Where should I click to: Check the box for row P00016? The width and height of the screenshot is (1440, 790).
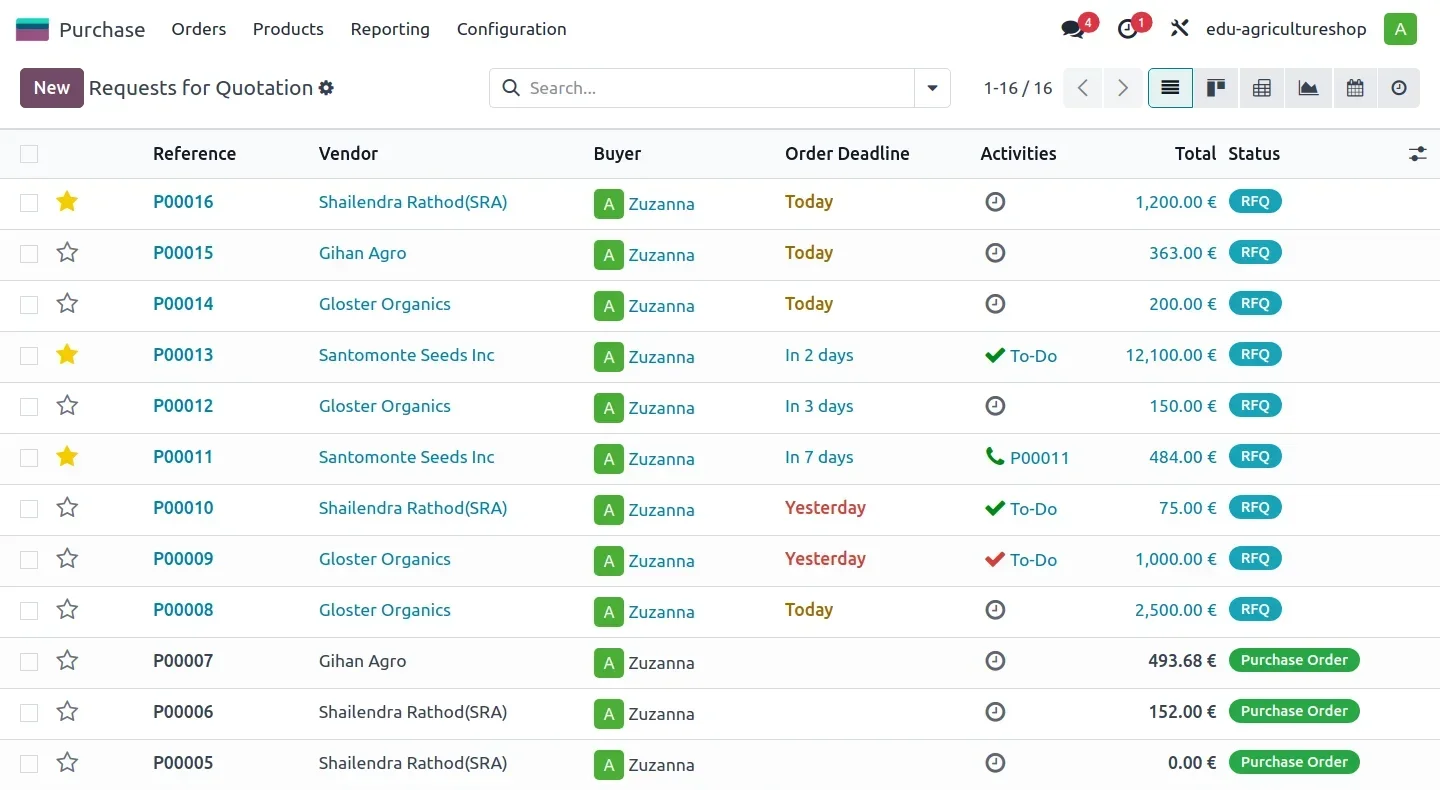[29, 202]
